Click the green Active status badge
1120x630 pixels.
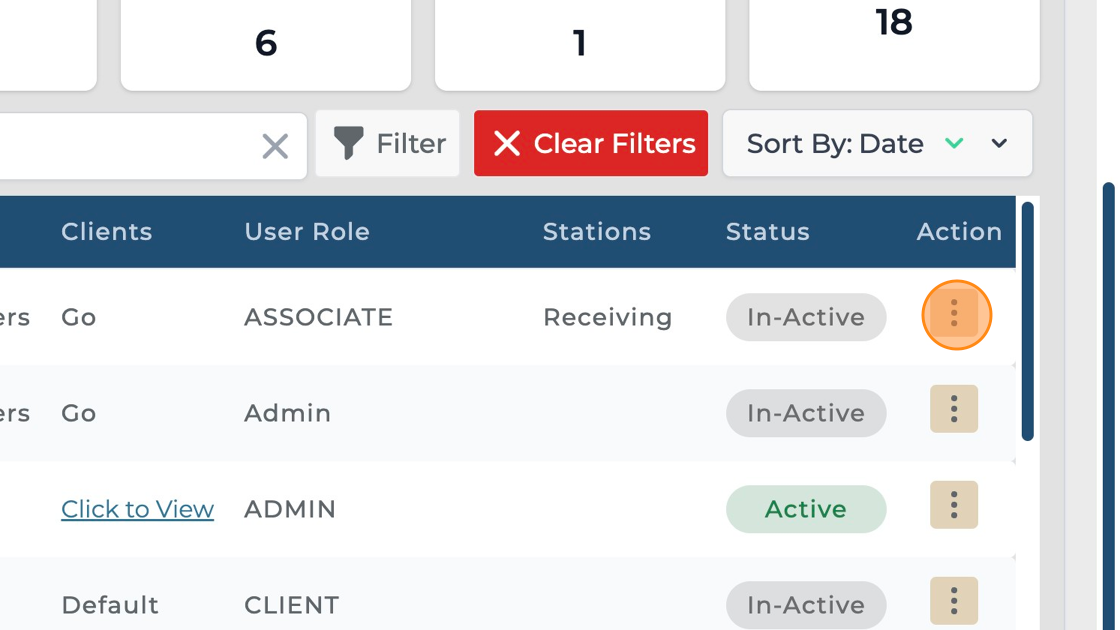[x=806, y=509]
